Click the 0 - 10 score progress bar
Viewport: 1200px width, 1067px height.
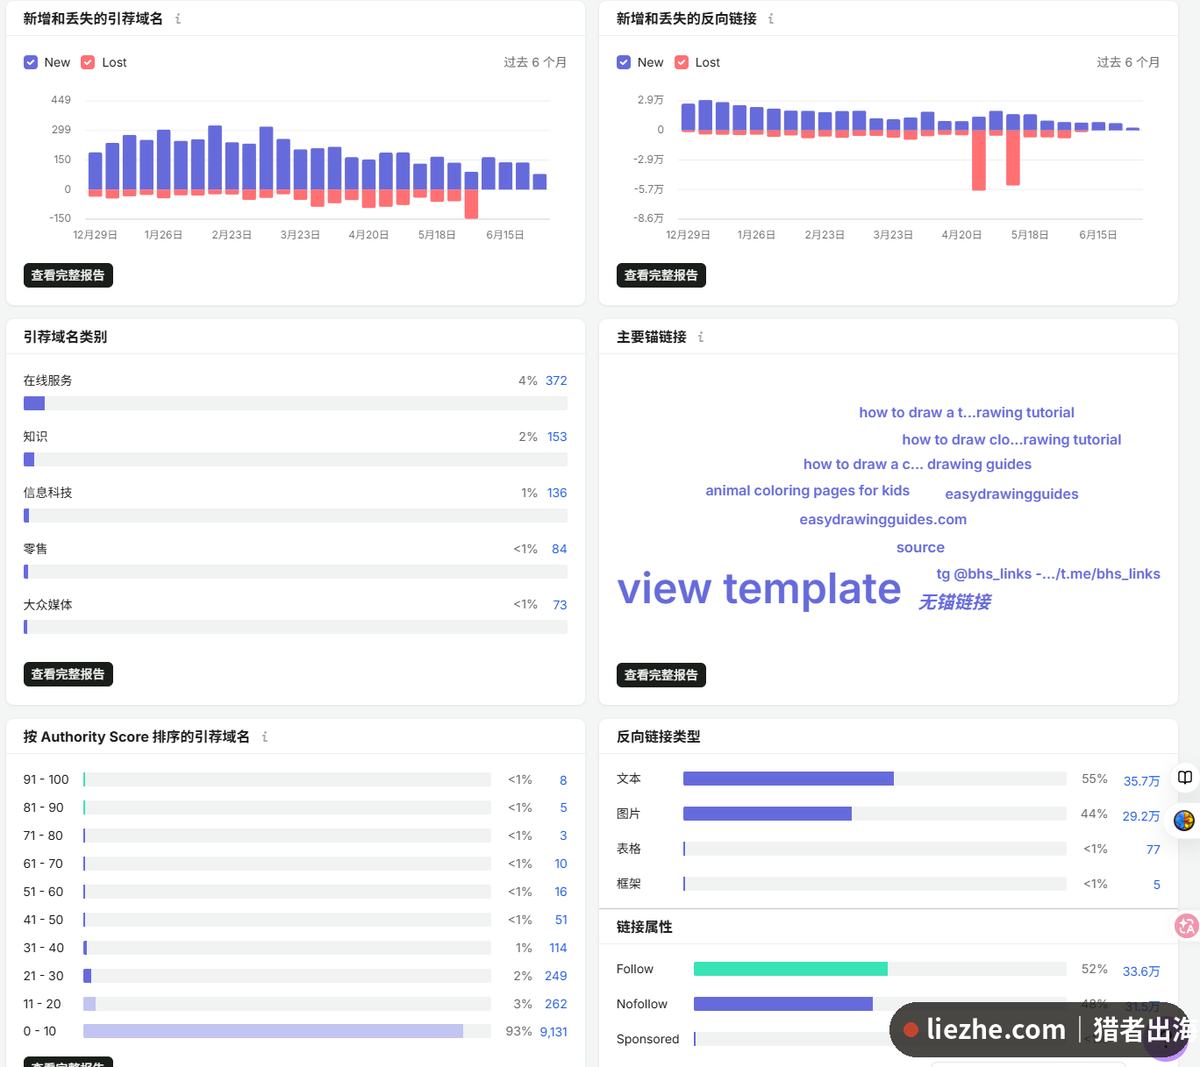point(287,1031)
